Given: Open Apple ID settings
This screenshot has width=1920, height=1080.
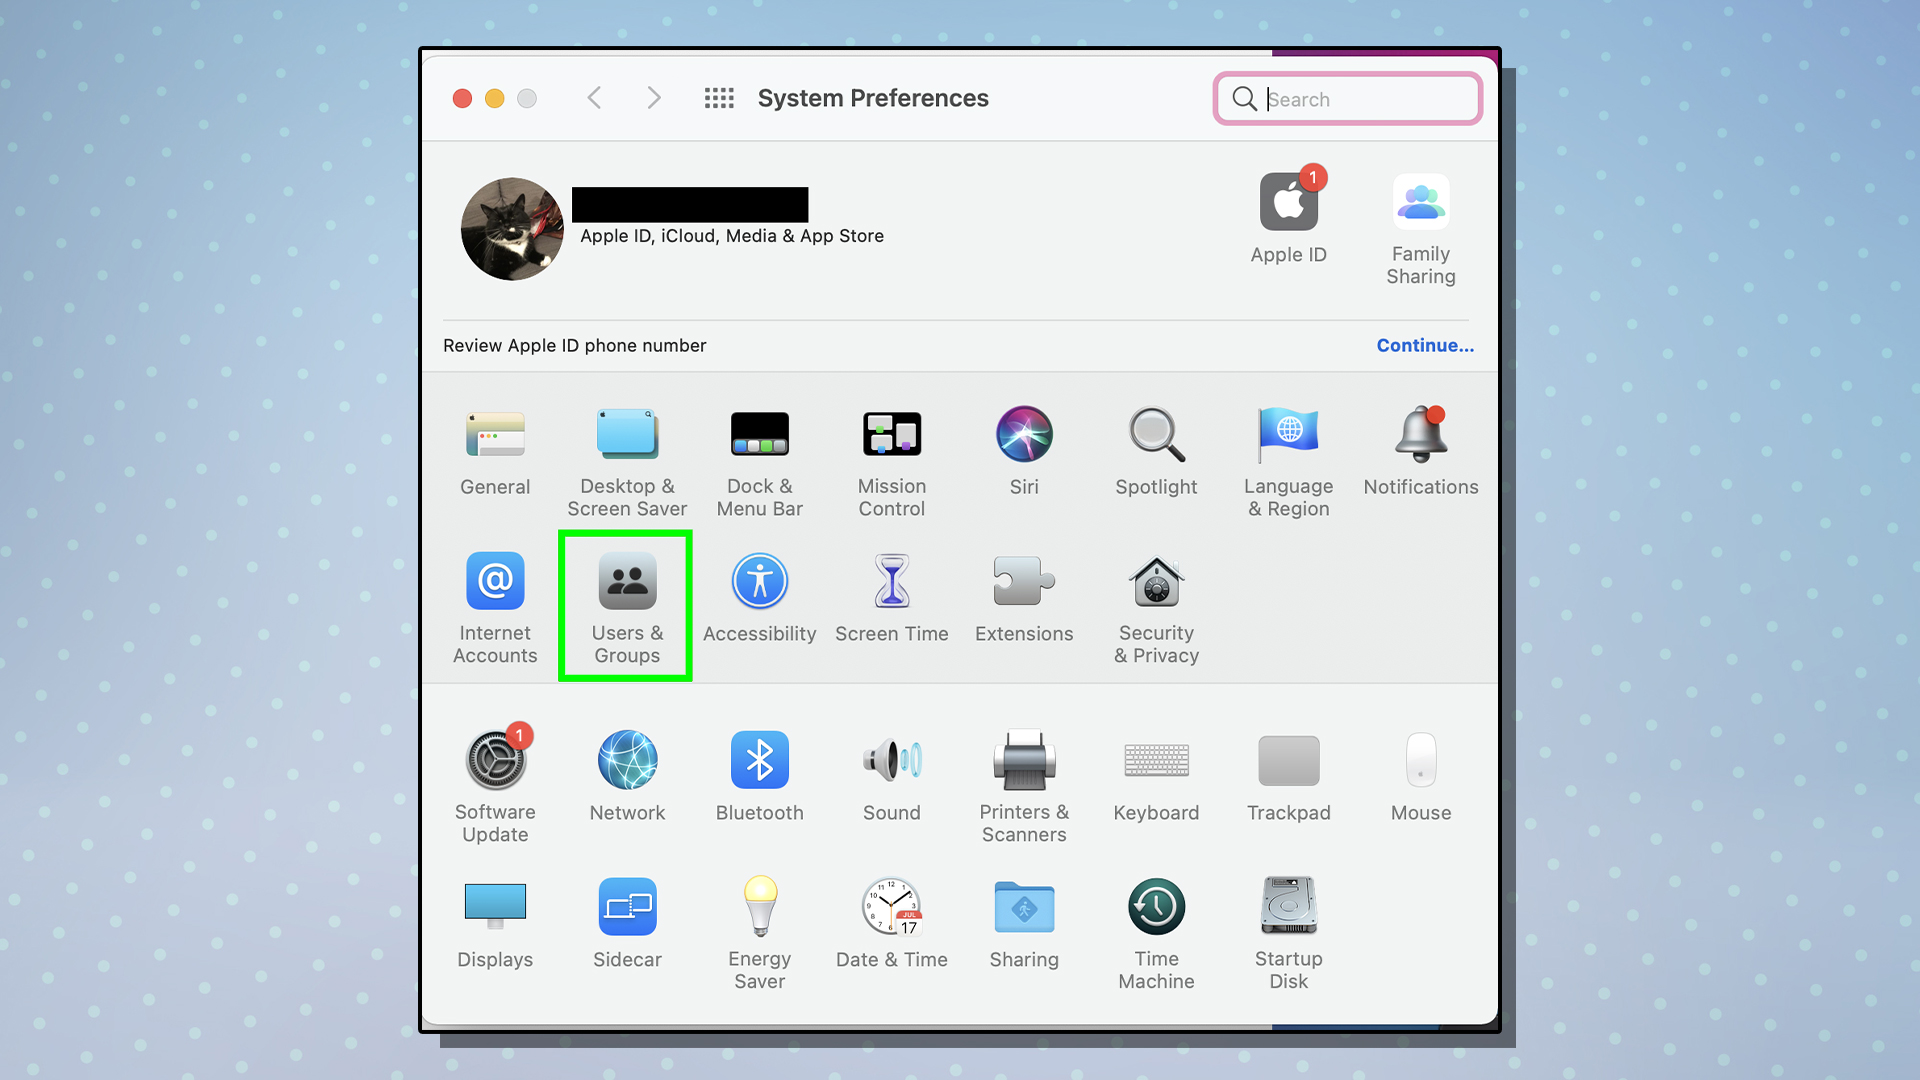Looking at the screenshot, I should point(1288,224).
